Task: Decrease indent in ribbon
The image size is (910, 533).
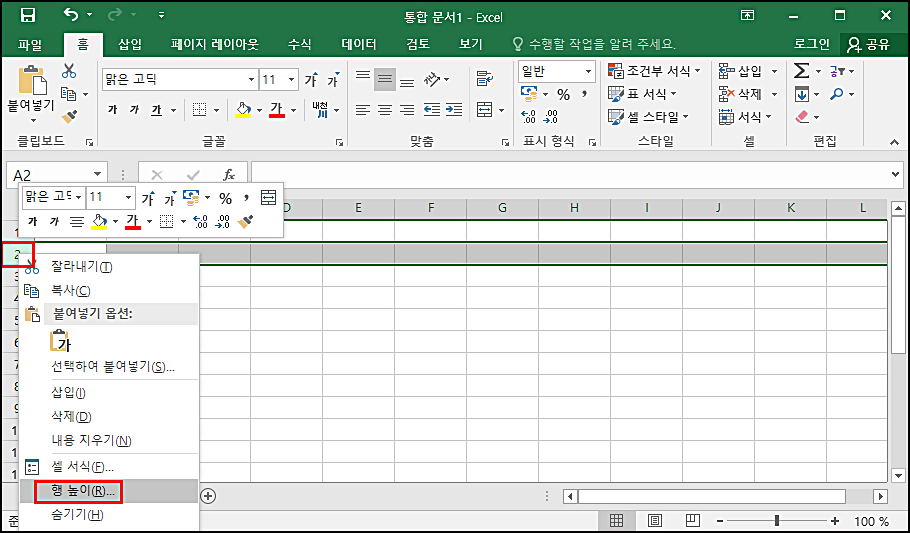Action: pyautogui.click(x=432, y=110)
